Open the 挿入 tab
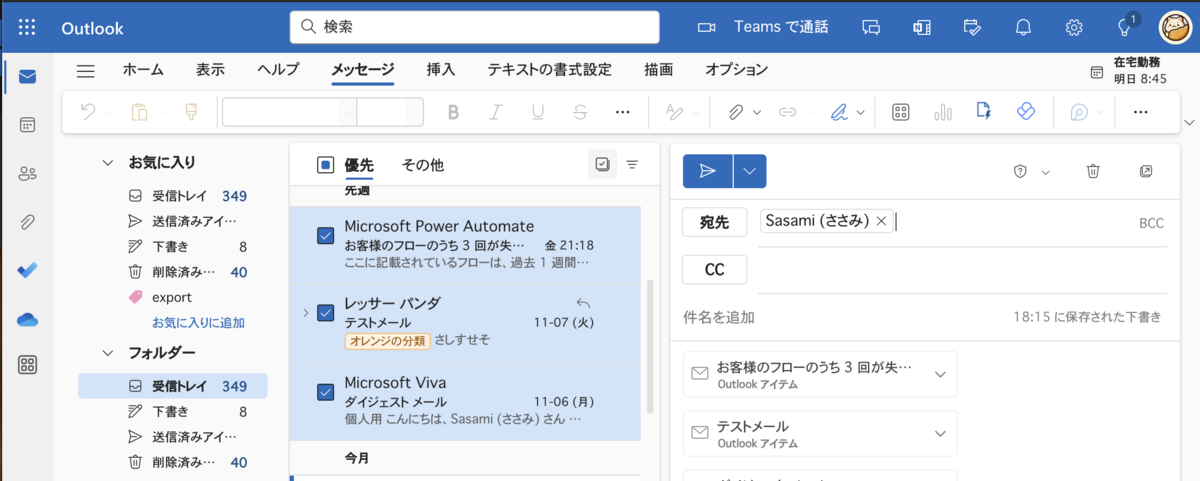 (x=441, y=70)
